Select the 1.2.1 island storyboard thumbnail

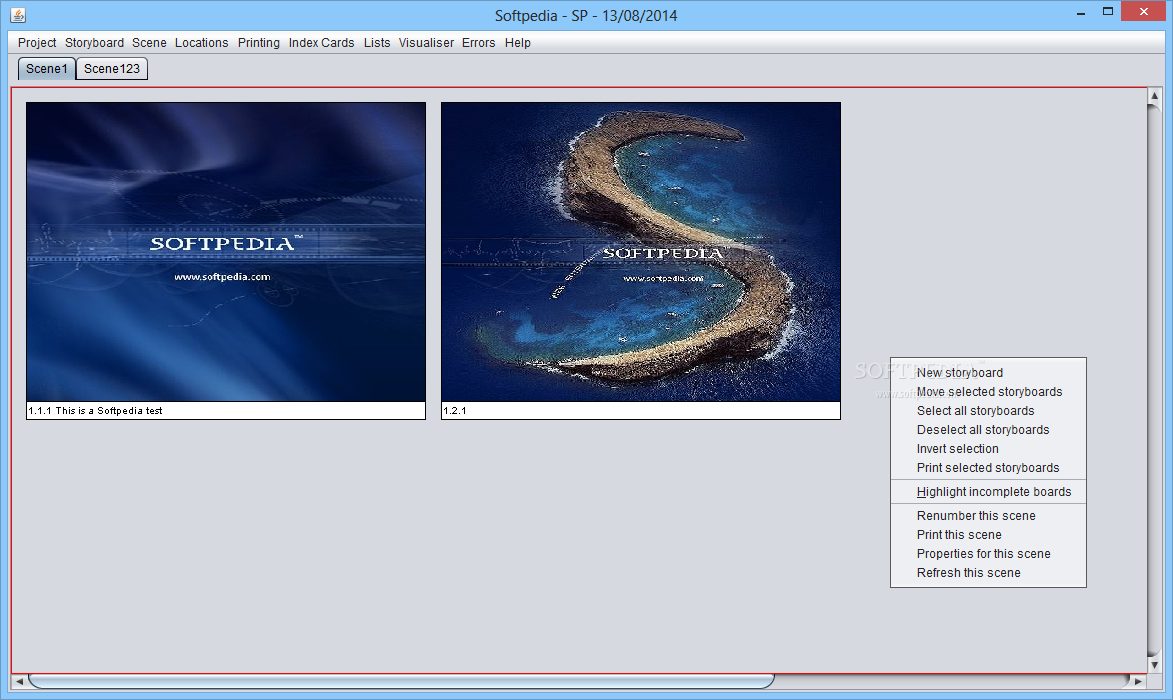point(640,252)
